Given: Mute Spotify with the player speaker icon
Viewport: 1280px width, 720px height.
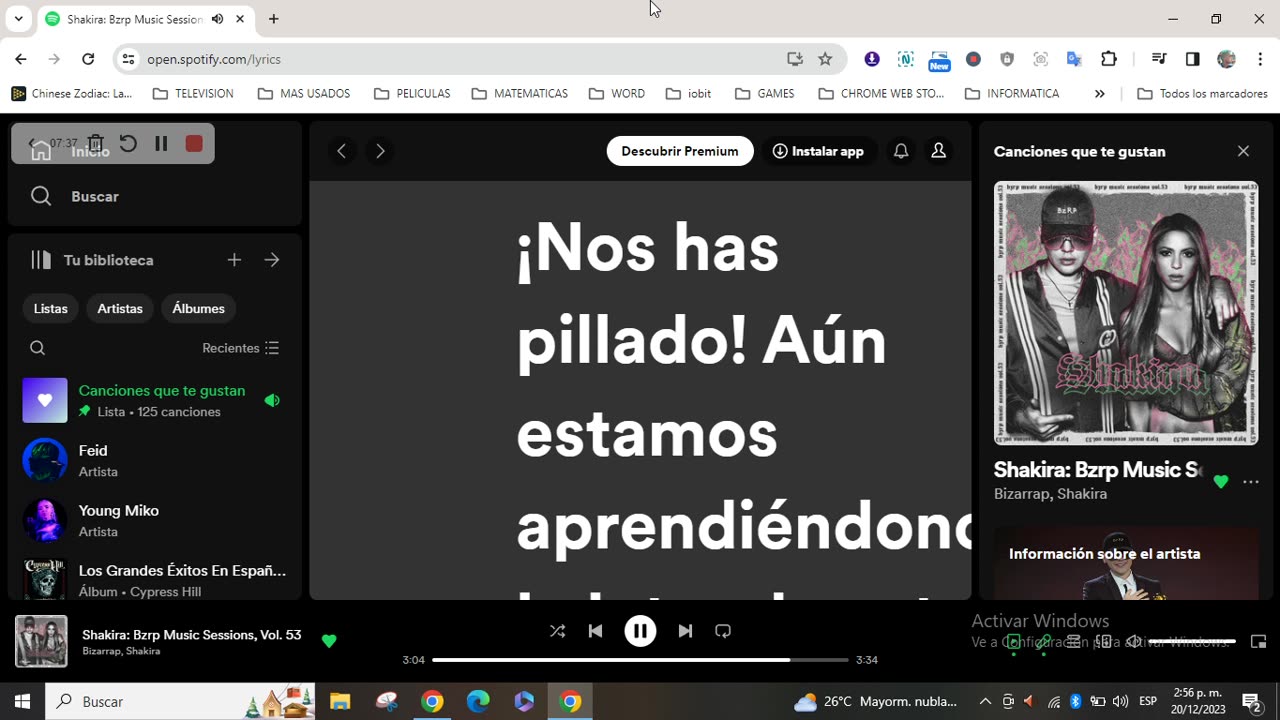Looking at the screenshot, I should (x=1134, y=642).
